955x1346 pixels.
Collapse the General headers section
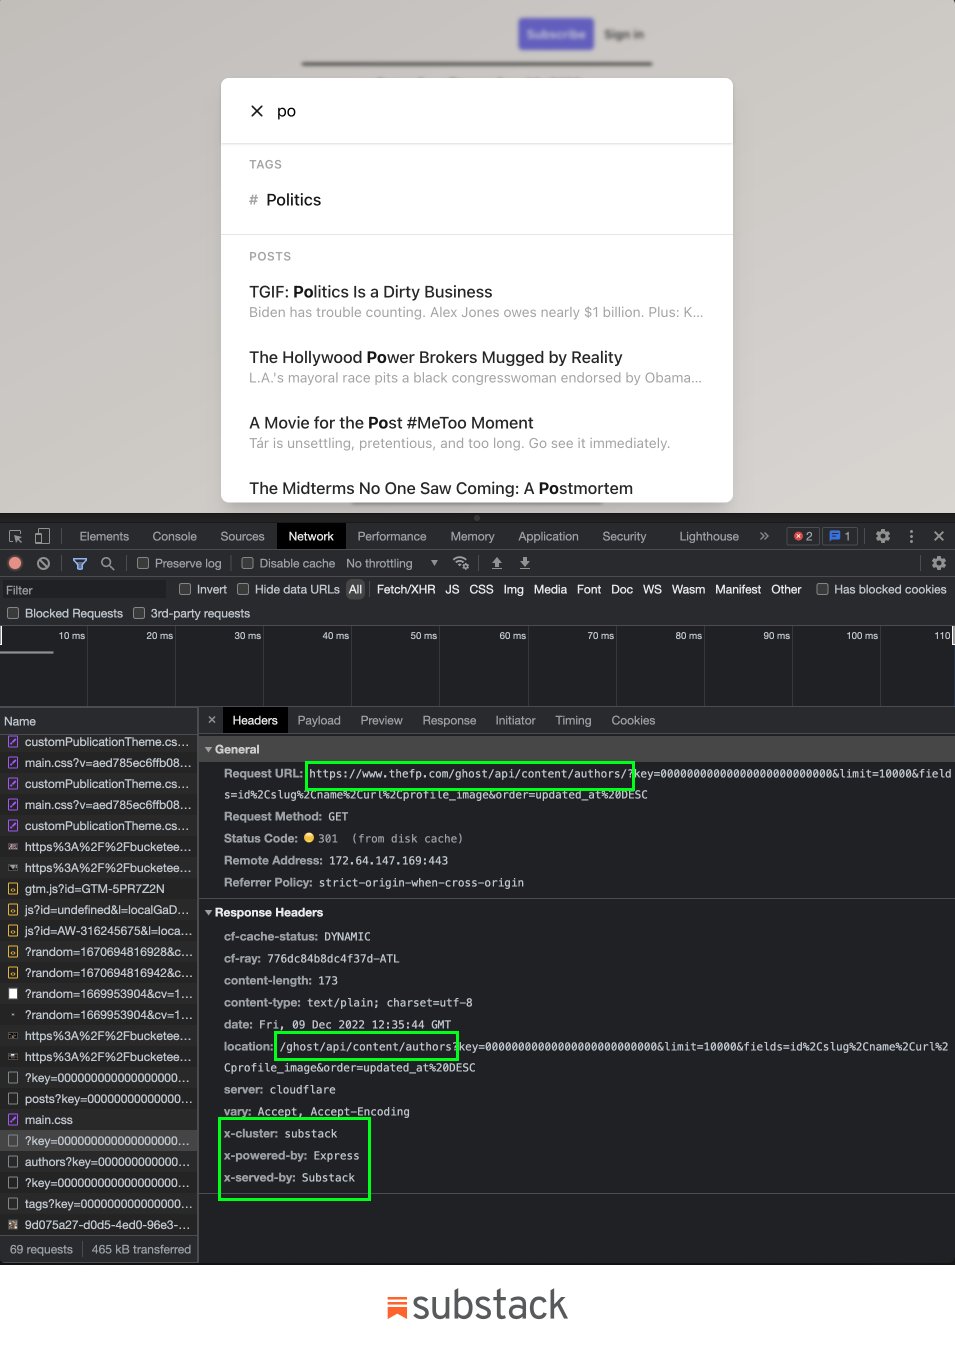click(208, 749)
